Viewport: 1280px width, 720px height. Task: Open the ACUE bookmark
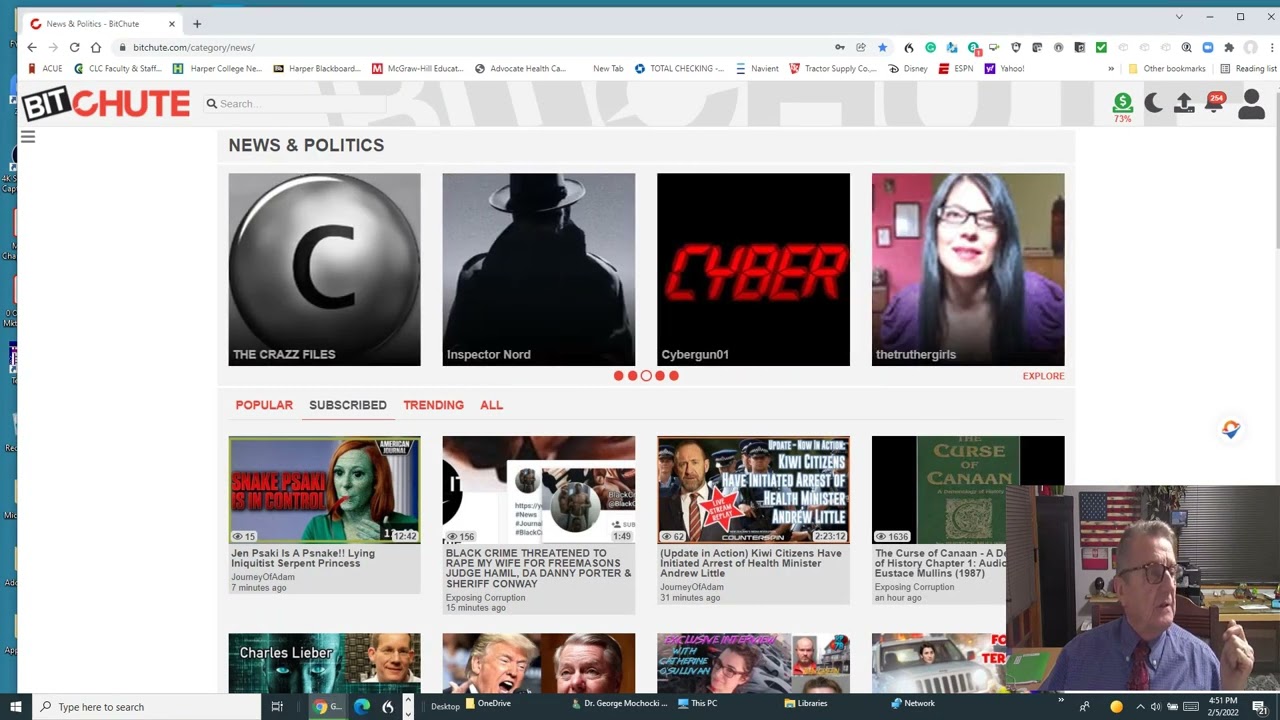coord(46,69)
